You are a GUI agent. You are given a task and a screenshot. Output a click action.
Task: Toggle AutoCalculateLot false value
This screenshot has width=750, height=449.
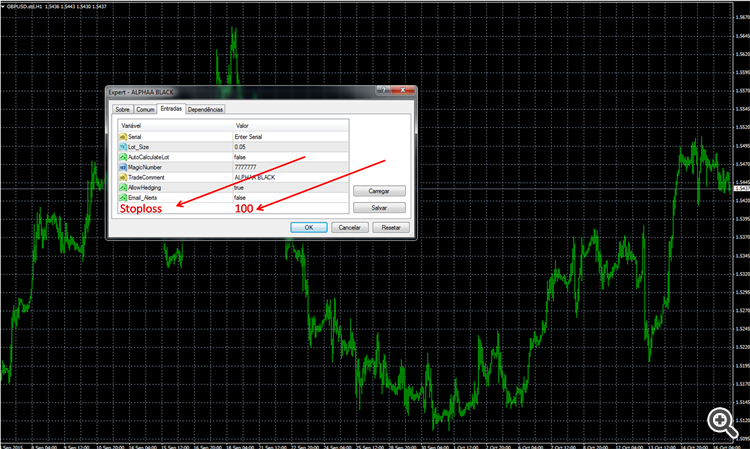click(x=291, y=157)
